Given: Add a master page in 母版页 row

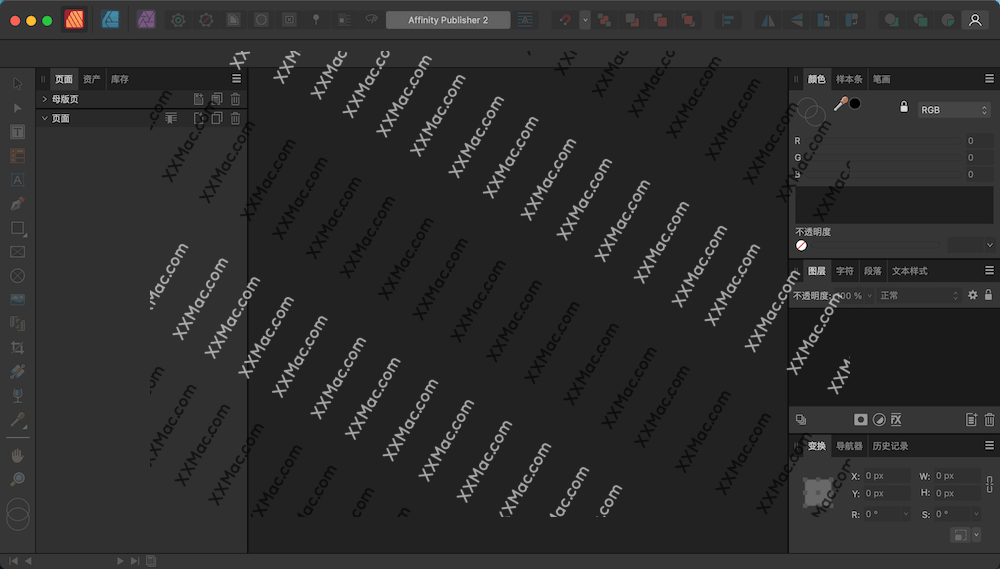Looking at the screenshot, I should click(x=199, y=99).
